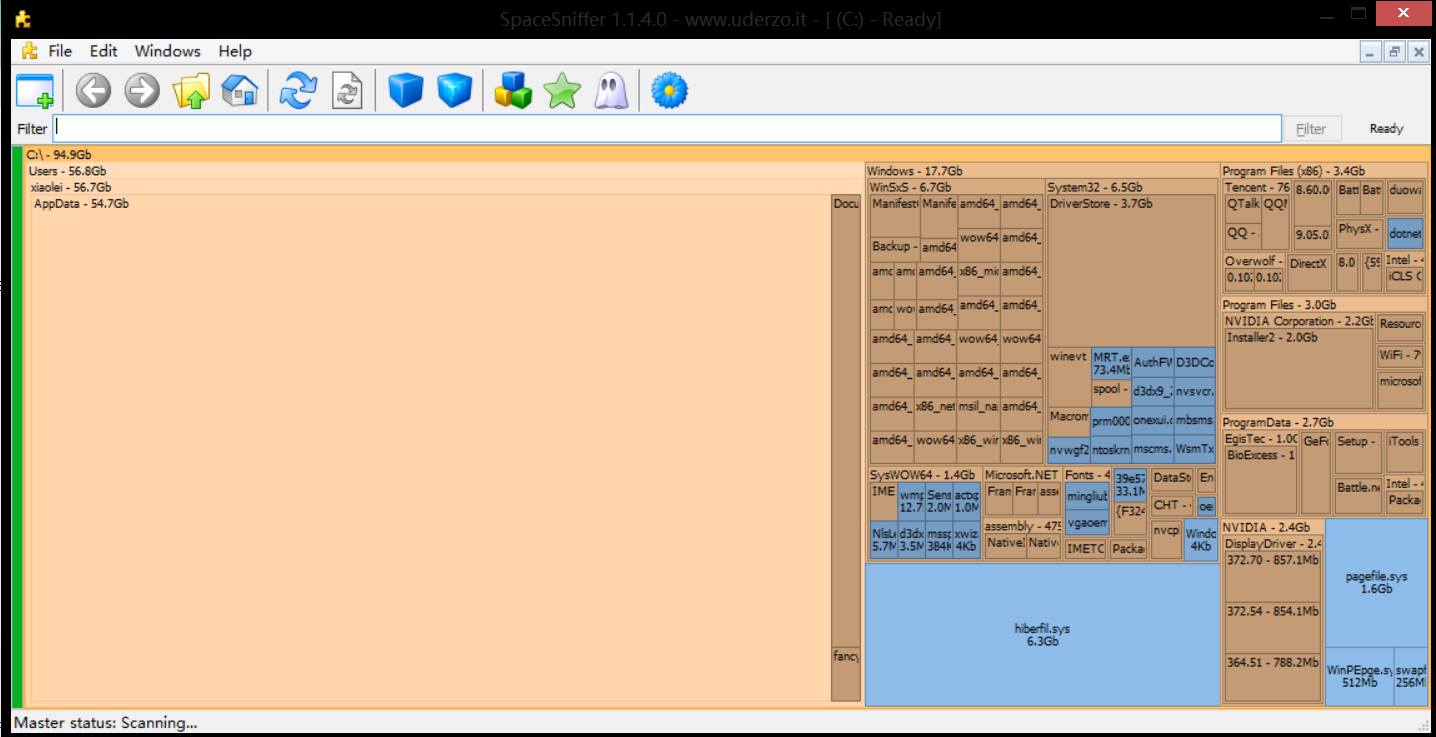Select the Battle.net folder block

point(1359,495)
